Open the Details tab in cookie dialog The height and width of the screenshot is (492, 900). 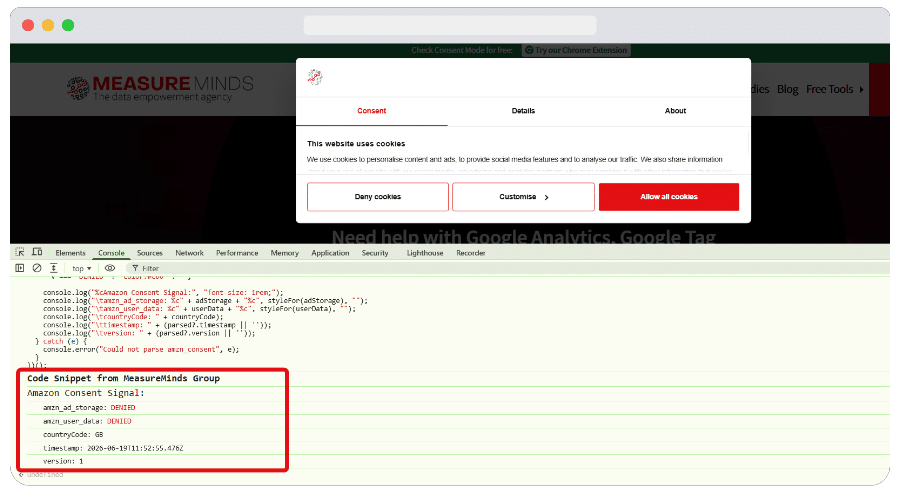tap(523, 111)
